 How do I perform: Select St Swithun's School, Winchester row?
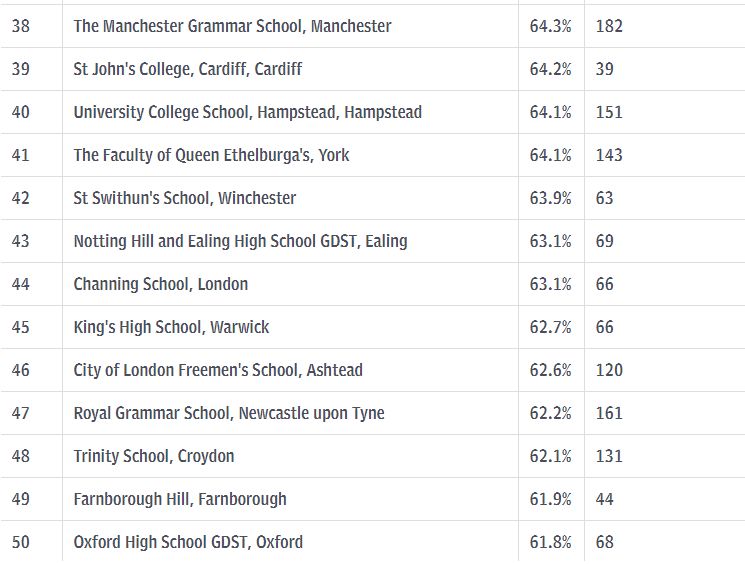click(x=372, y=198)
